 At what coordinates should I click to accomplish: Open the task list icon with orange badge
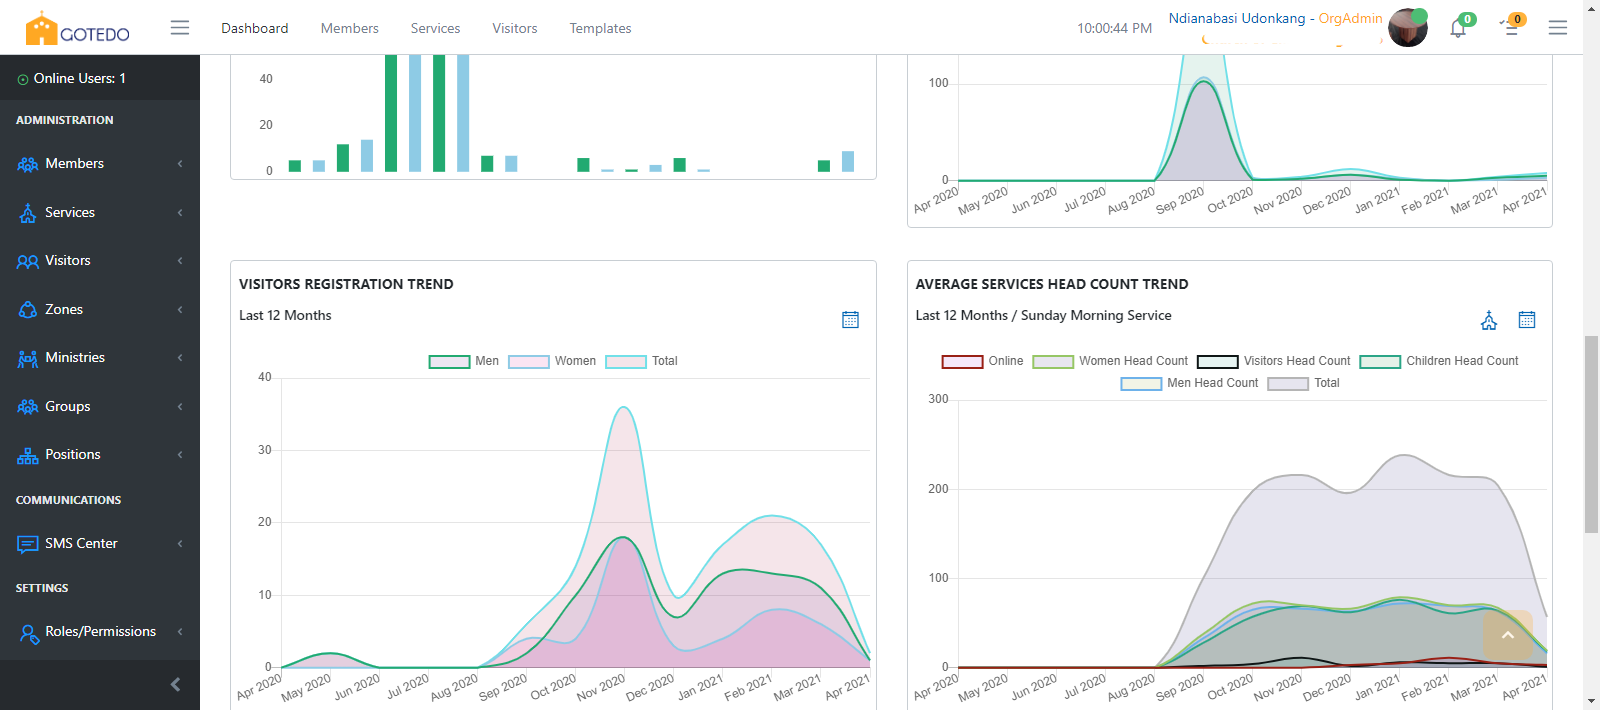pos(1511,29)
